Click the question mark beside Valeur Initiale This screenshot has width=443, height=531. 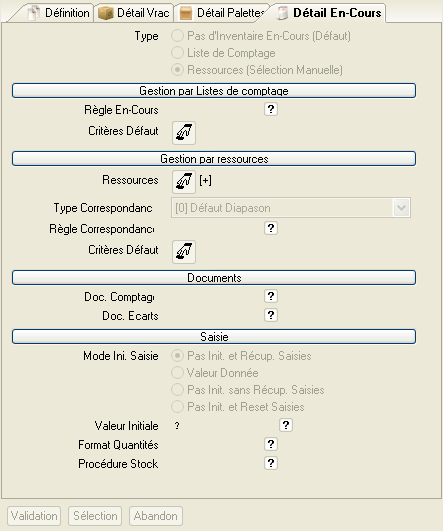pos(286,425)
